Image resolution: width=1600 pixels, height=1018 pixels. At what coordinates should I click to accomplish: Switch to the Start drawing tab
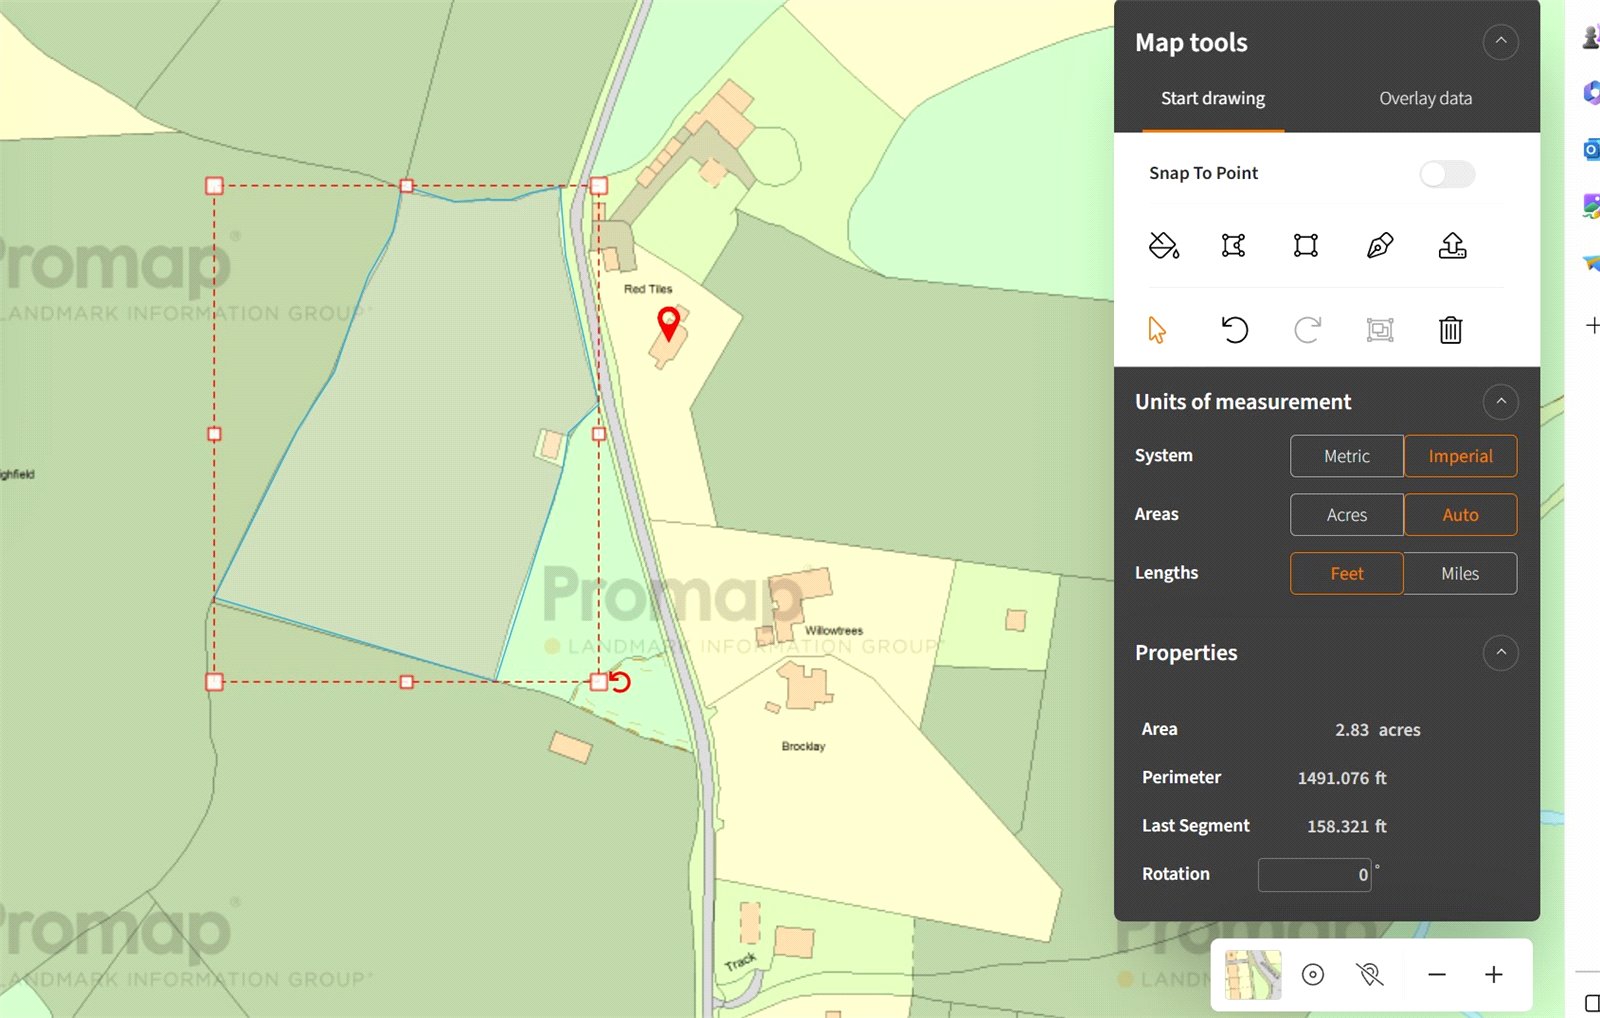click(1212, 98)
